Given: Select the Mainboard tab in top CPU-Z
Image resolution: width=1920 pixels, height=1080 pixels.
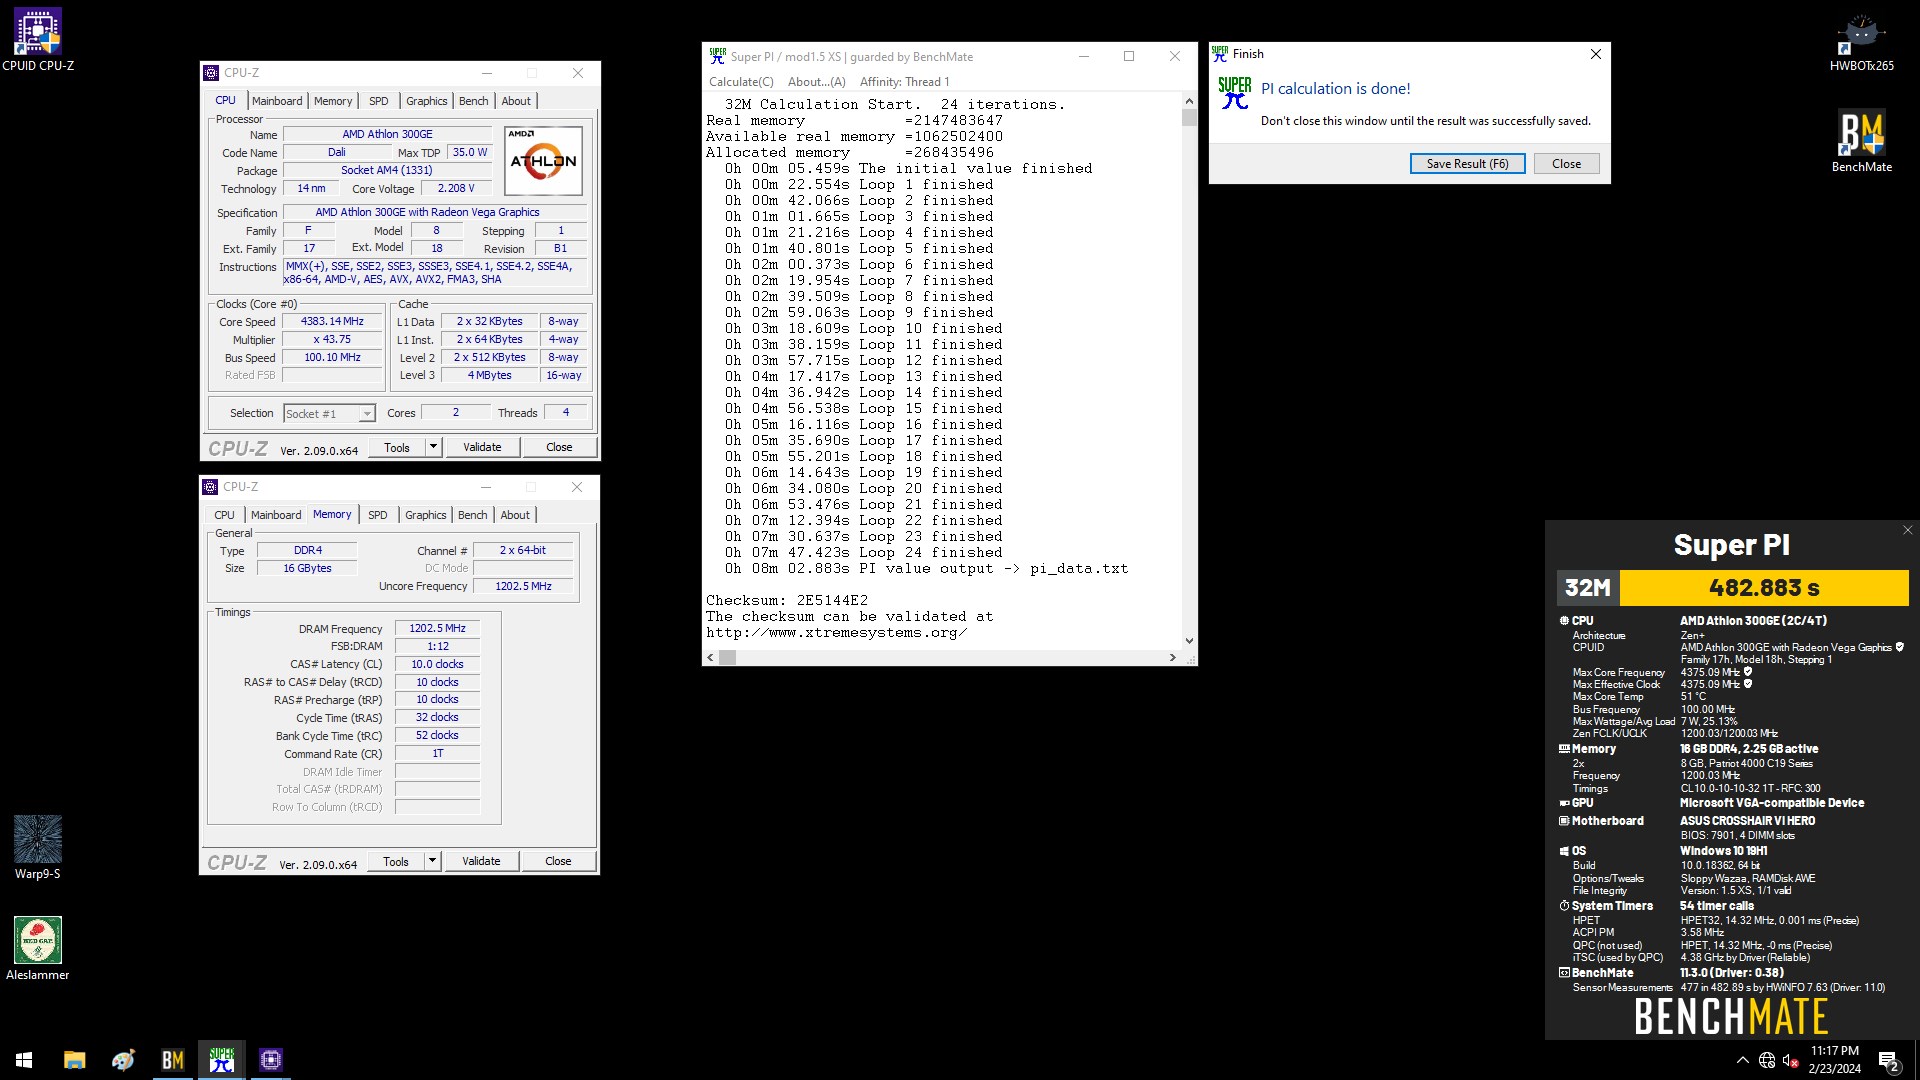Looking at the screenshot, I should tap(277, 101).
